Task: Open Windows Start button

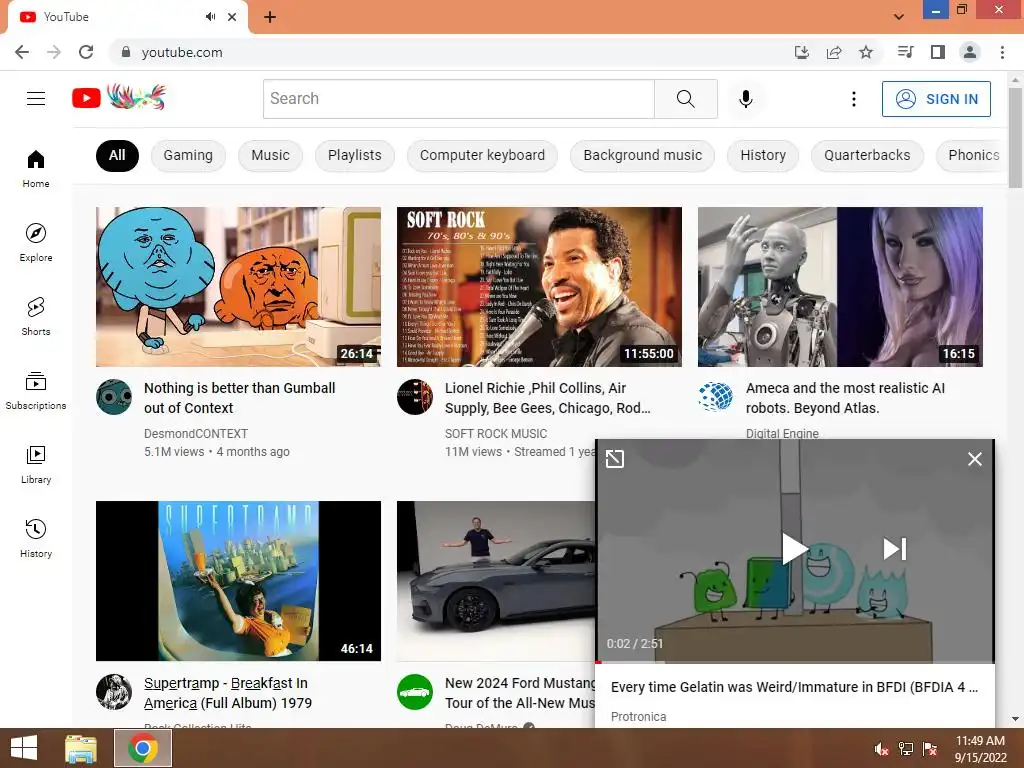Action: pos(24,748)
